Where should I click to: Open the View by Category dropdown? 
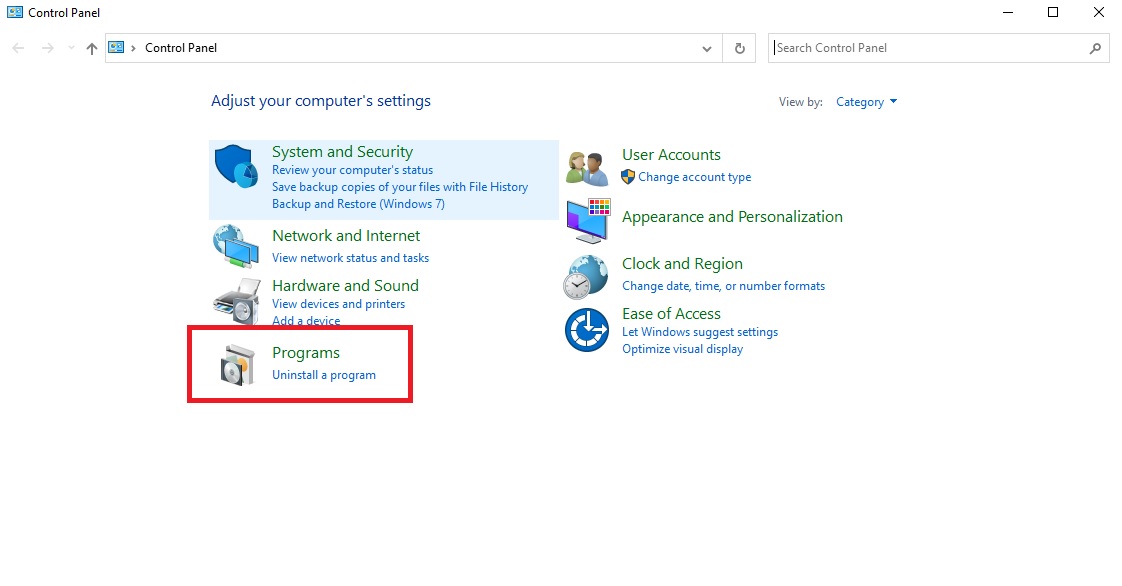pos(866,102)
